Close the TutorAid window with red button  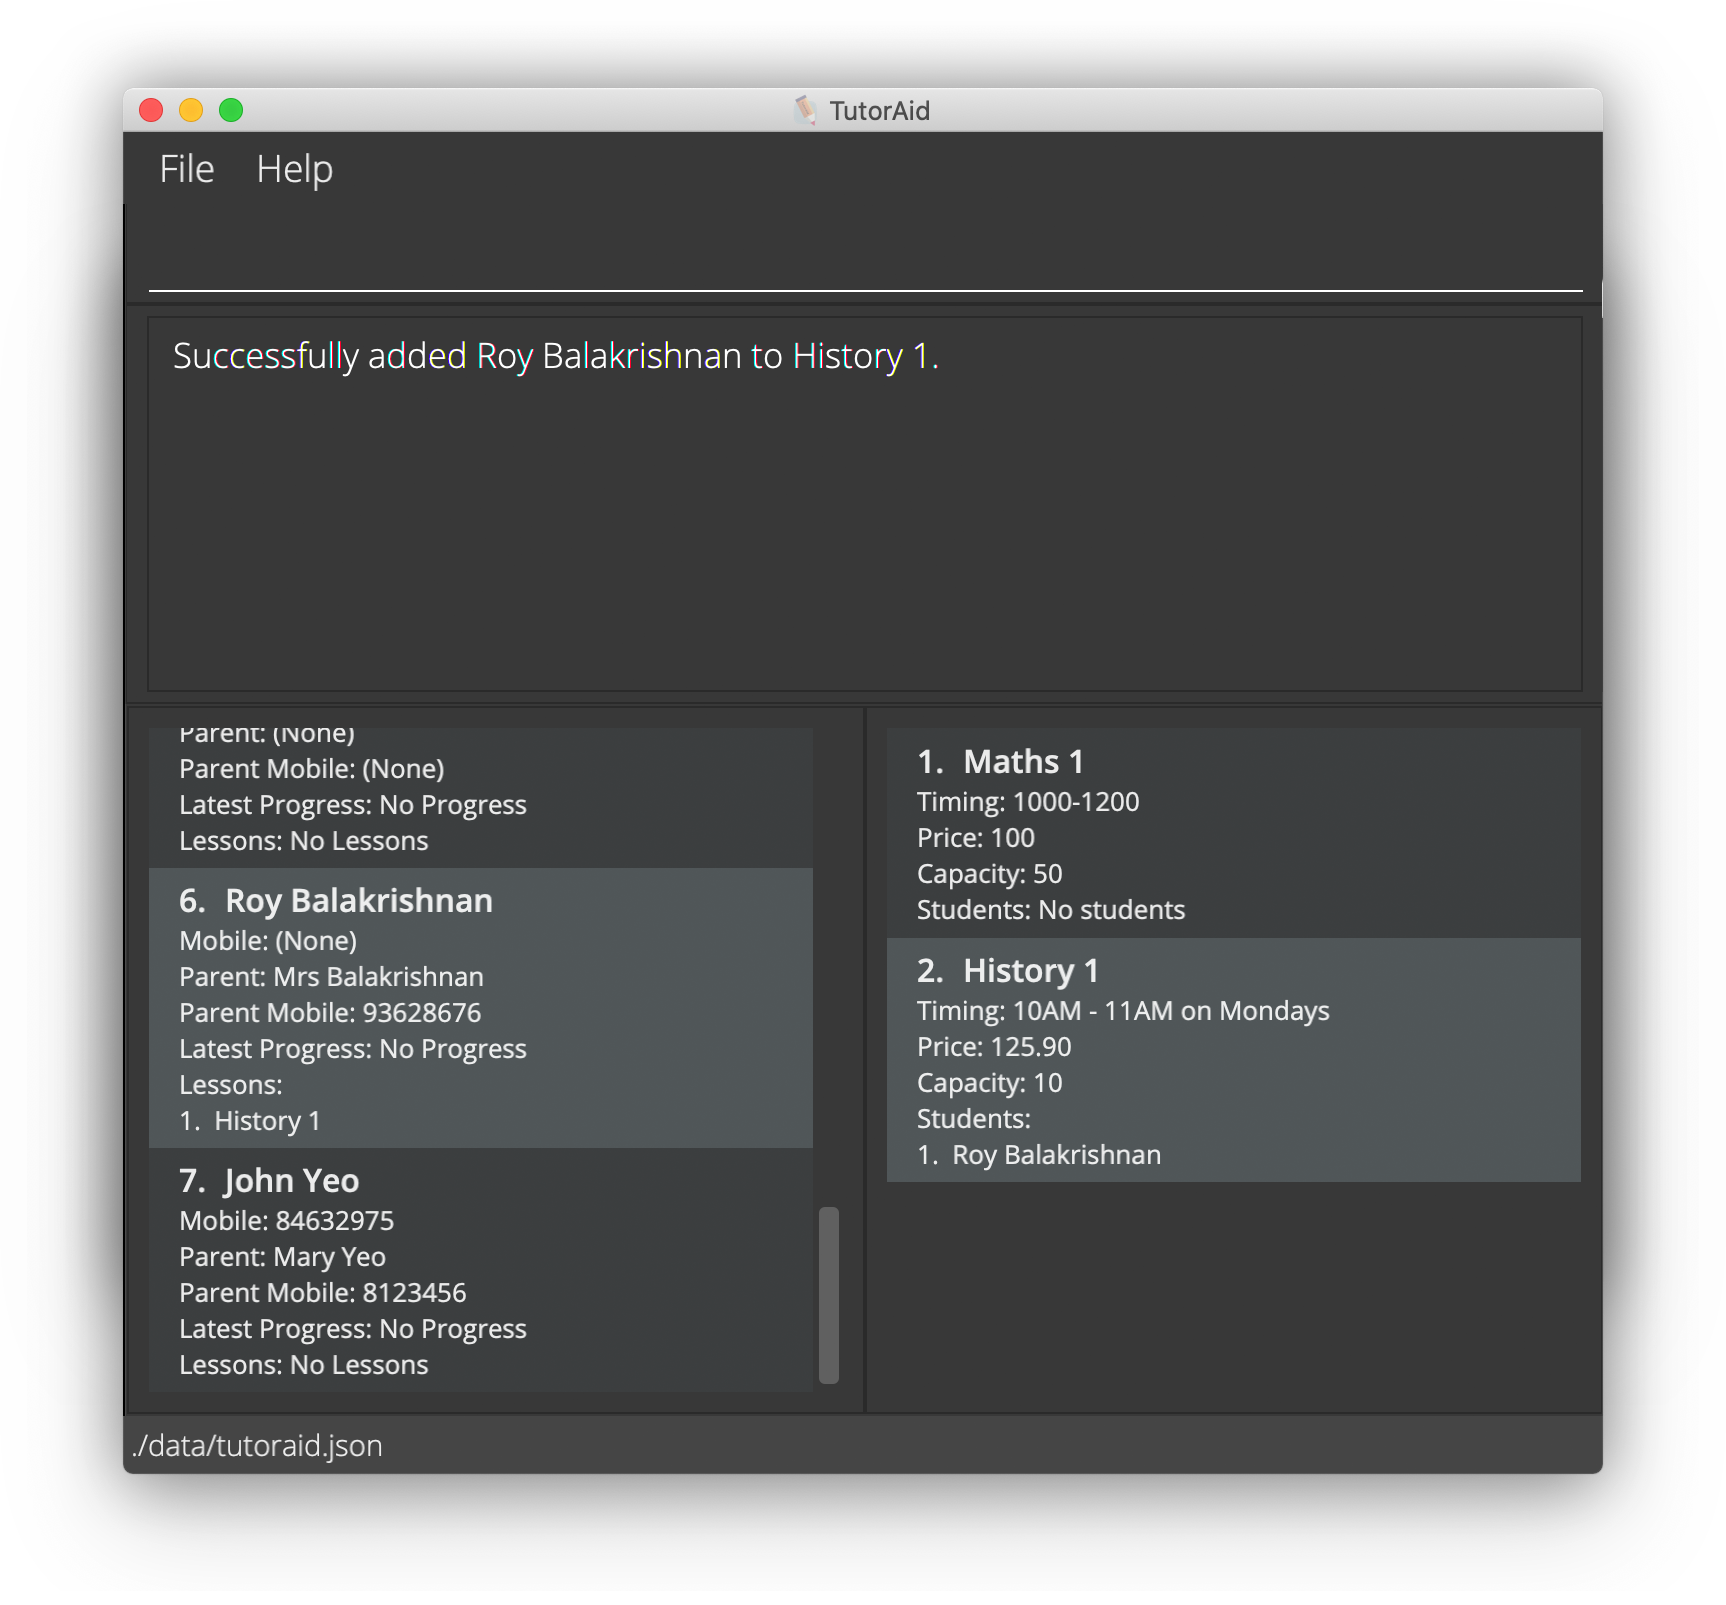click(x=151, y=110)
